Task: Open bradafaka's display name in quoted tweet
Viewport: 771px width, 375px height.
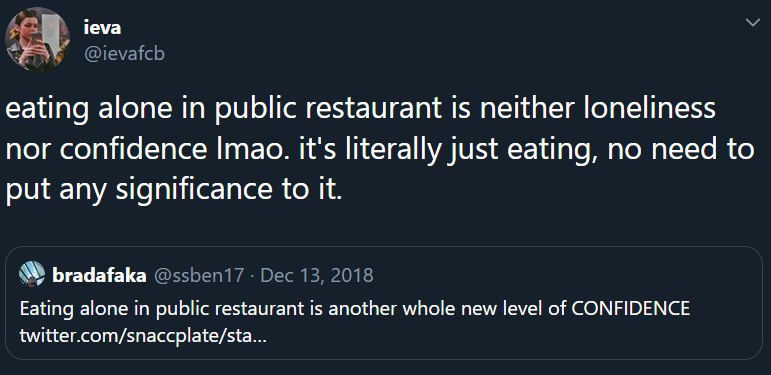Action: (x=99, y=275)
